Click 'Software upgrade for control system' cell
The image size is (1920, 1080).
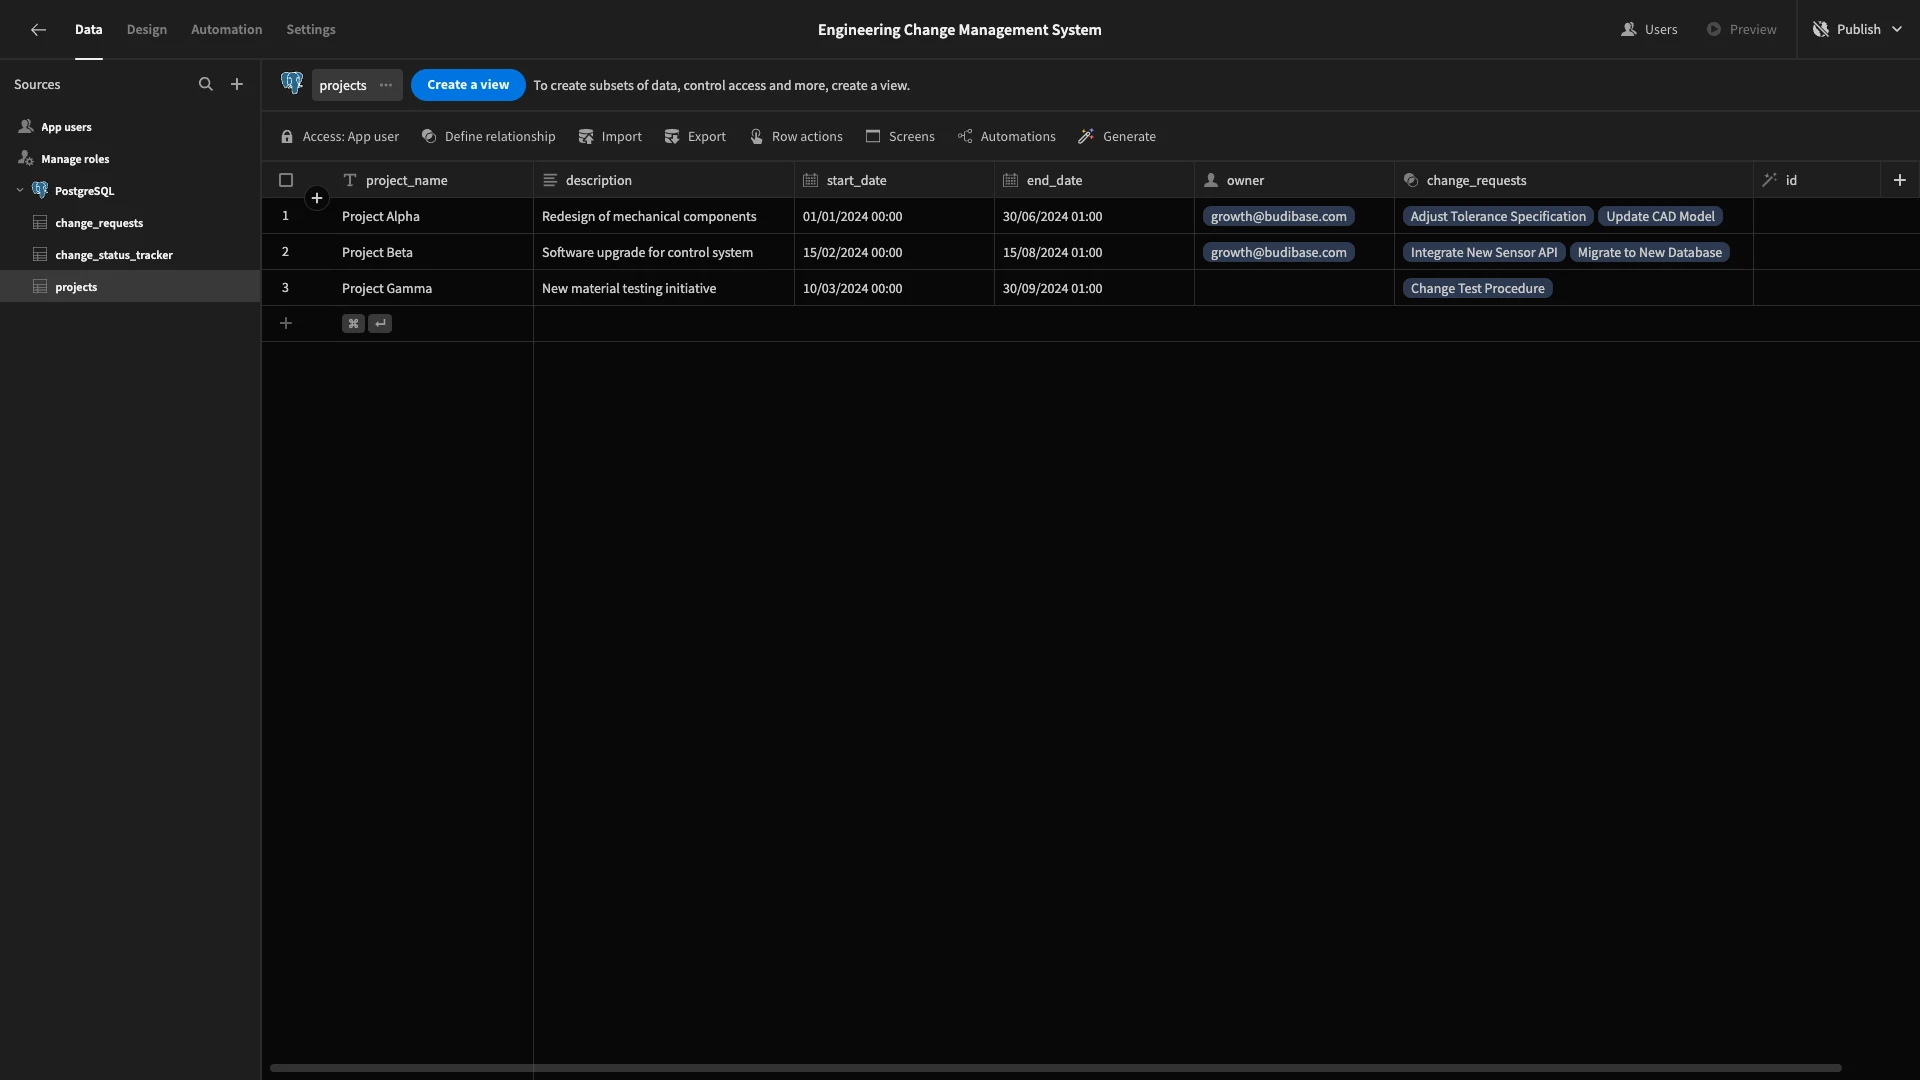pos(664,252)
